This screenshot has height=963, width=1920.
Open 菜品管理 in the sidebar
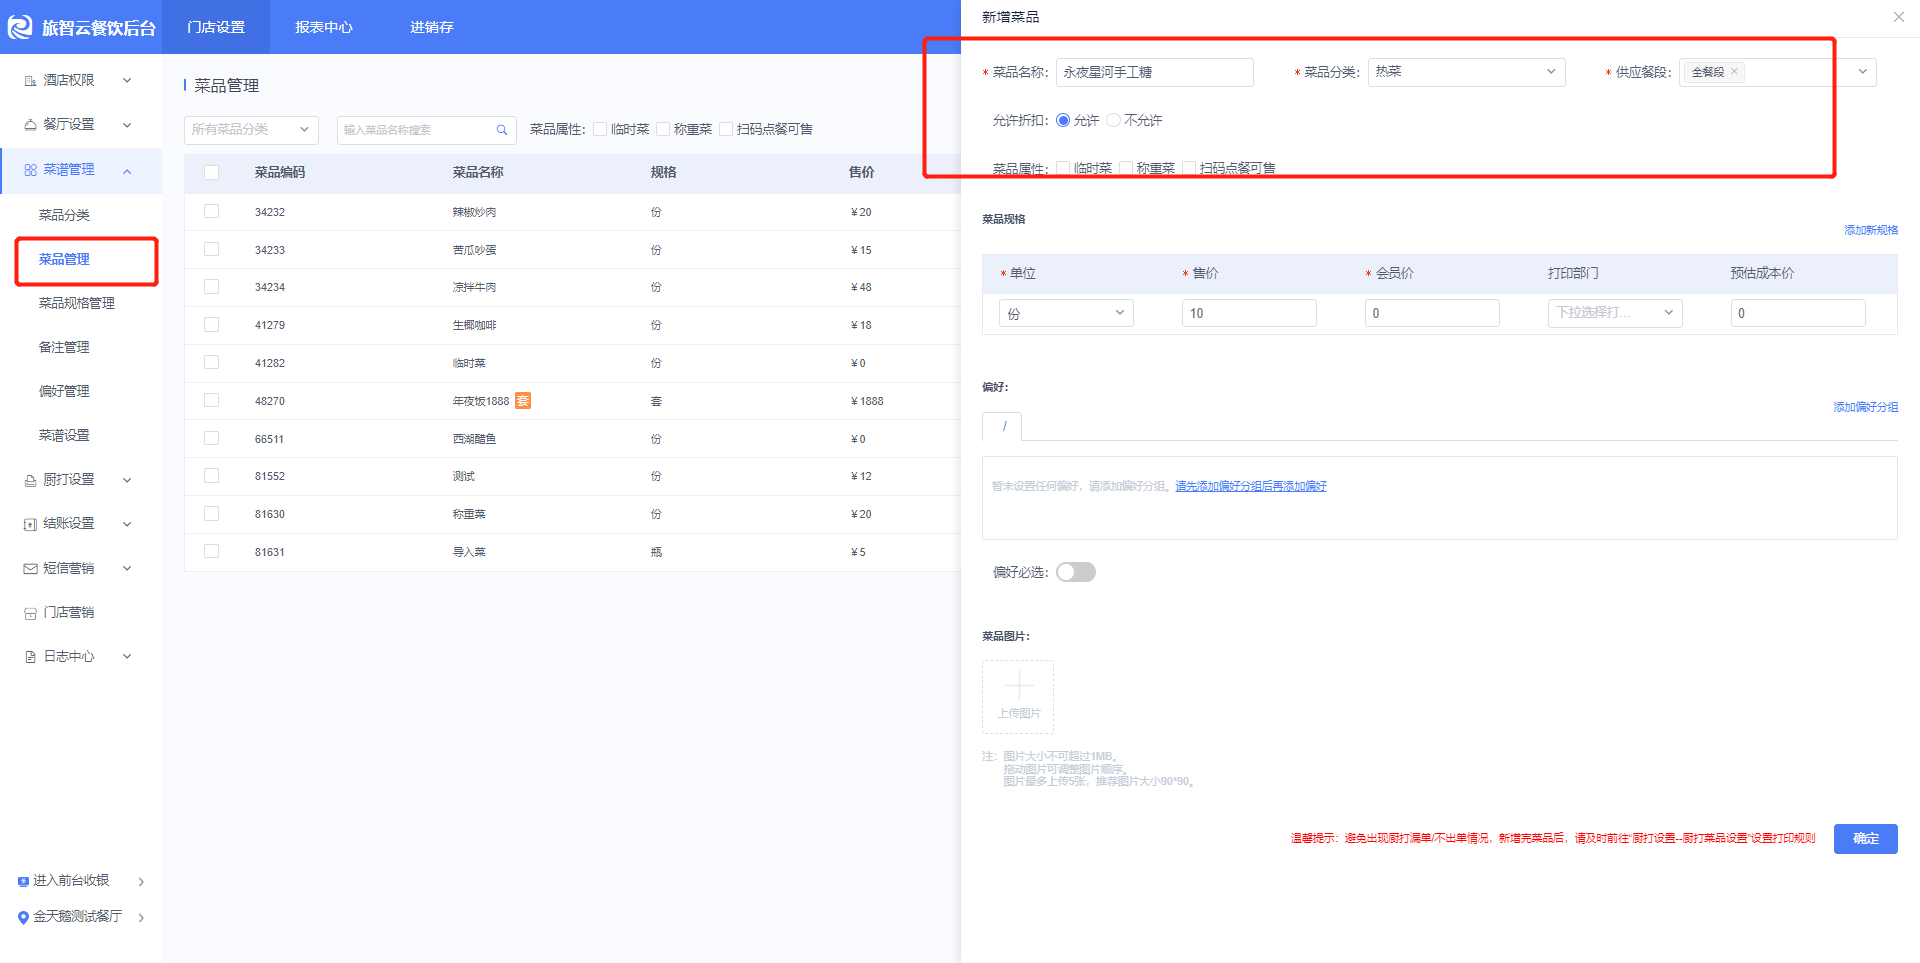(64, 259)
